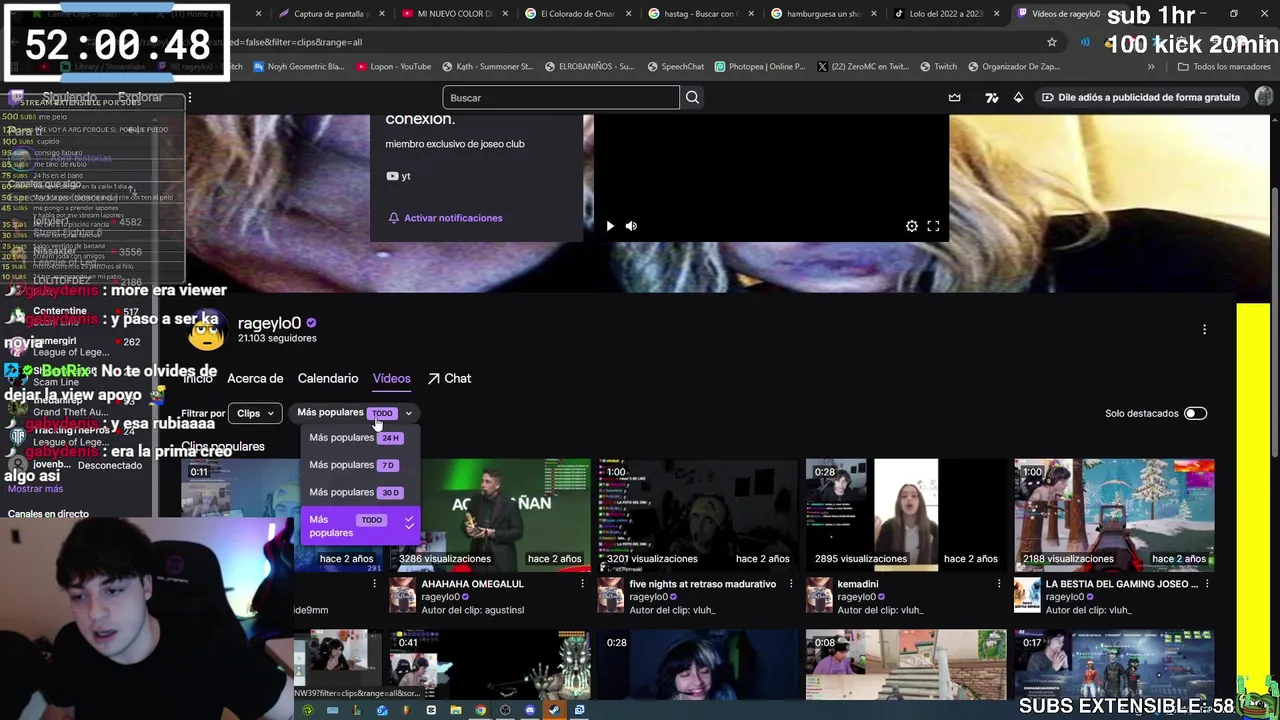
Task: Click the search magnifier button
Action: coord(692,98)
